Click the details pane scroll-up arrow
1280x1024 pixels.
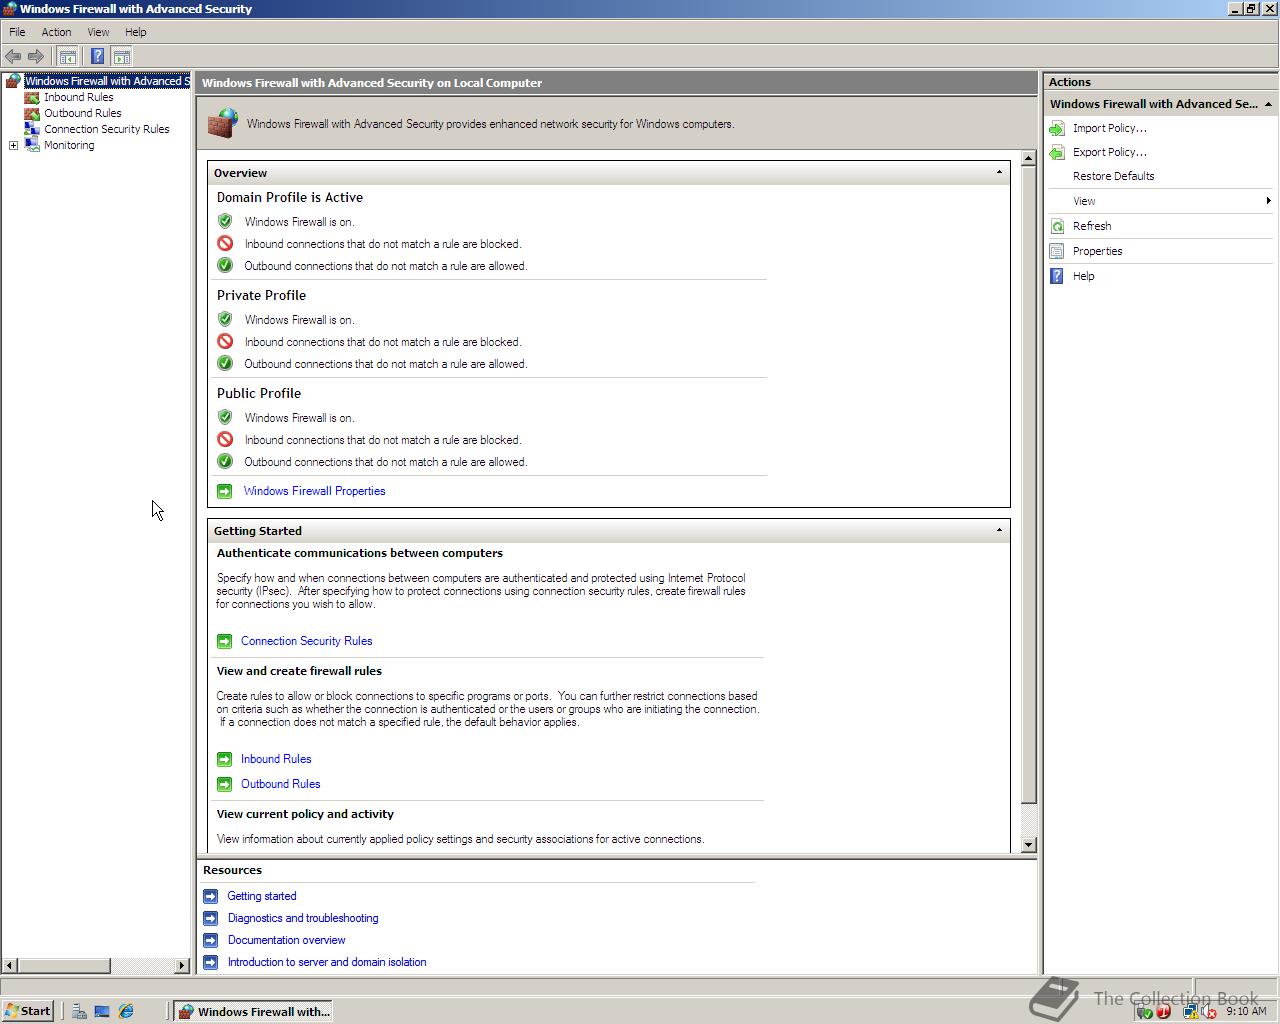click(x=1028, y=158)
